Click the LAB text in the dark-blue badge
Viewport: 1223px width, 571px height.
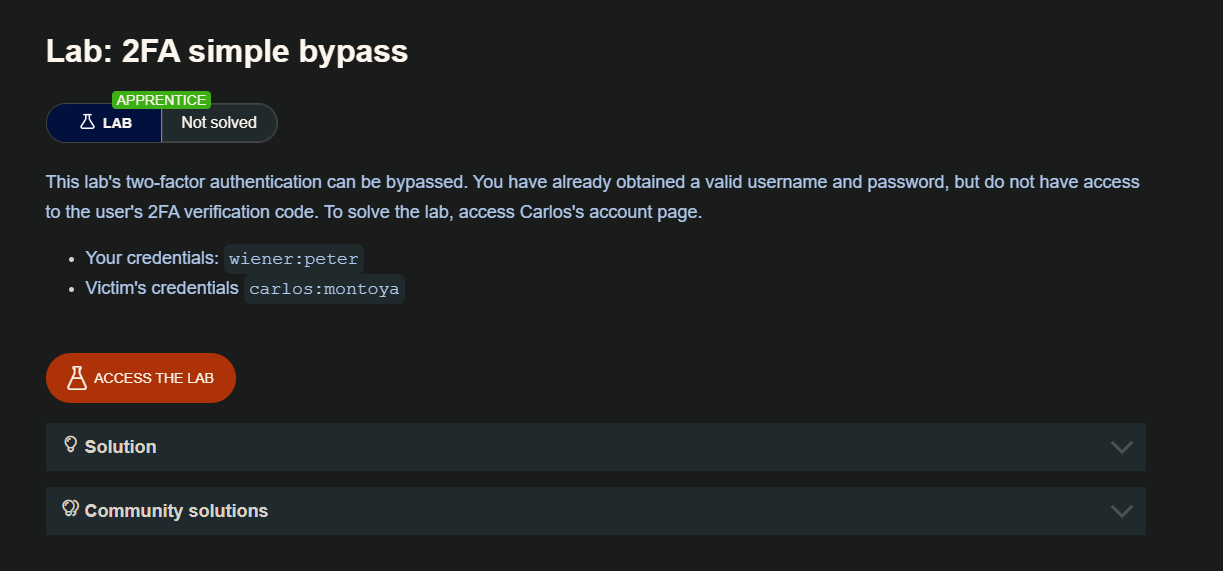pos(117,124)
